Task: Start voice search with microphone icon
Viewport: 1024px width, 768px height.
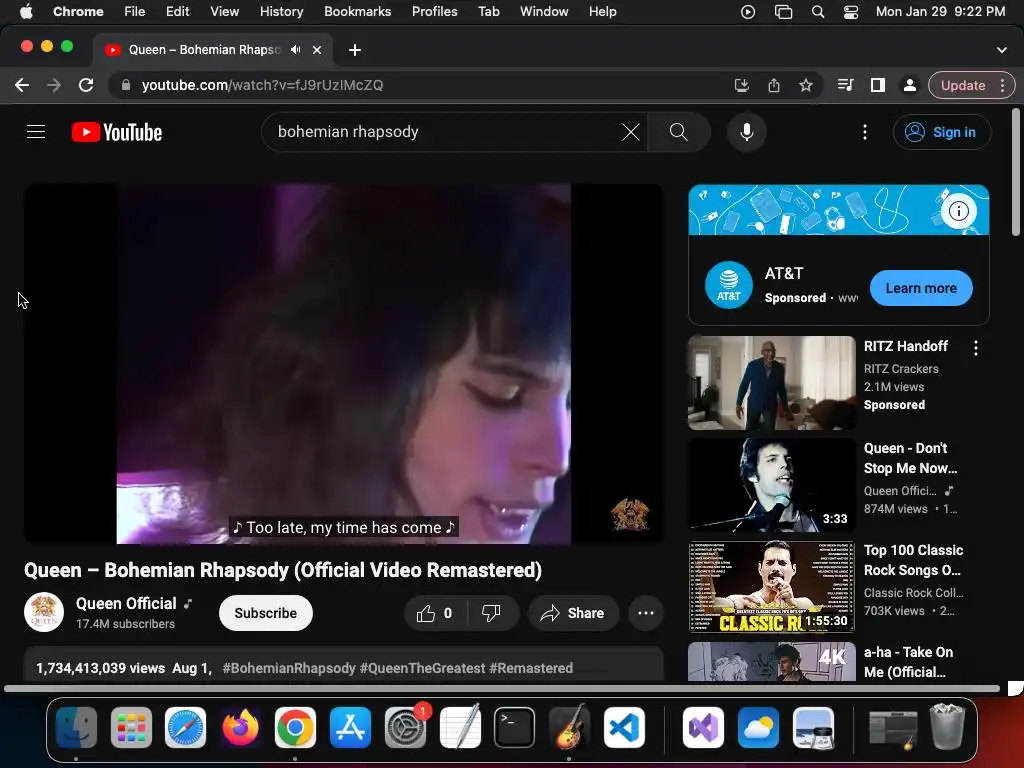Action: [746, 132]
